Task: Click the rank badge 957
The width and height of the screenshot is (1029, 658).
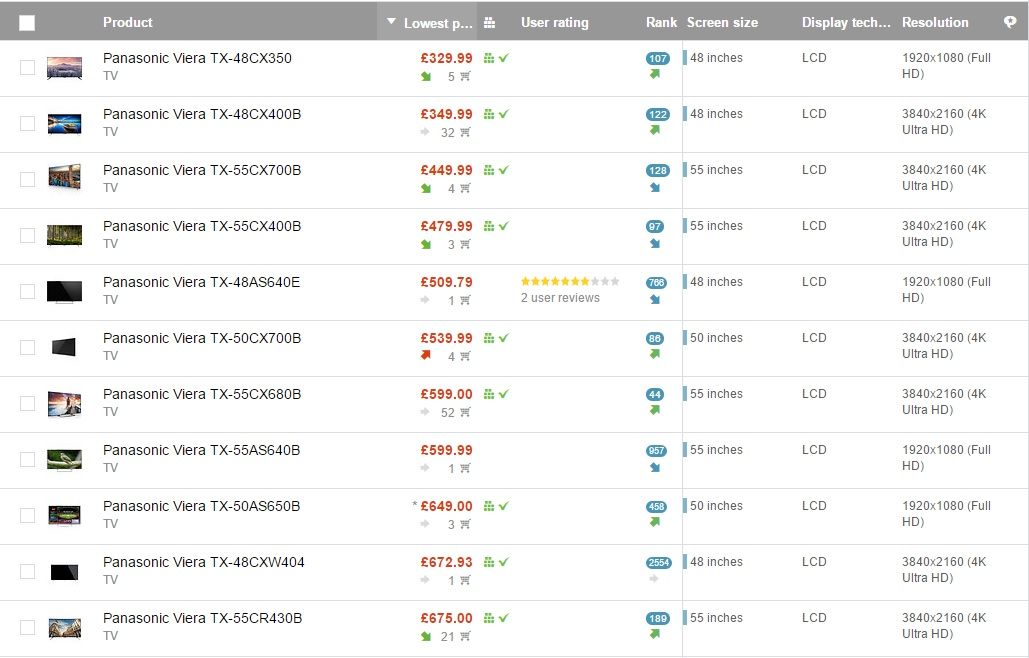Action: tap(656, 451)
